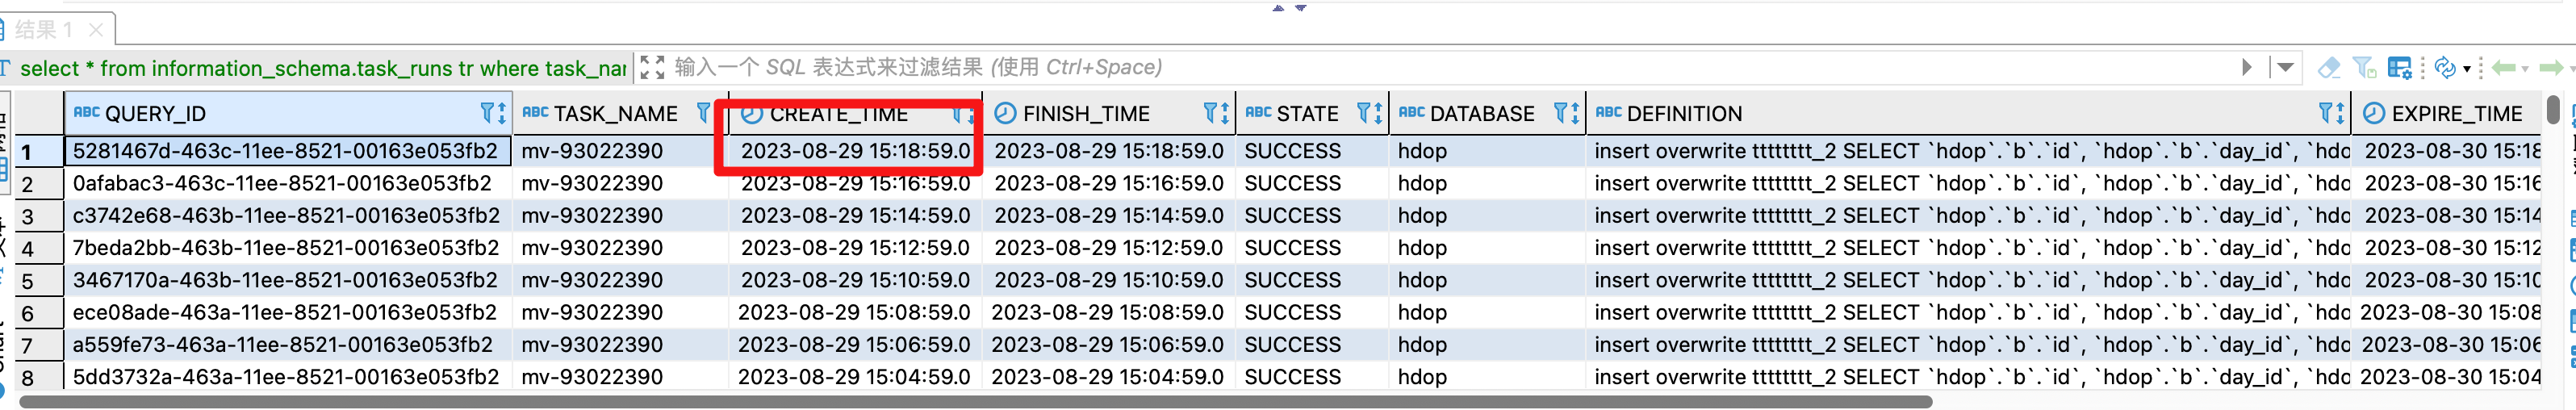This screenshot has width=2576, height=410.
Task: Open the dropdown beside the refresh icon
Action: [2467, 69]
